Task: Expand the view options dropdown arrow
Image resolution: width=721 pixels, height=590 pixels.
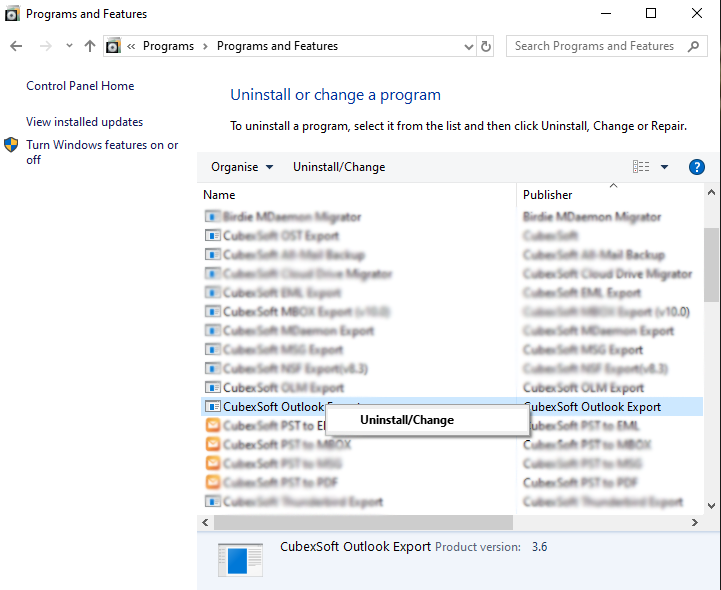Action: coord(665,167)
